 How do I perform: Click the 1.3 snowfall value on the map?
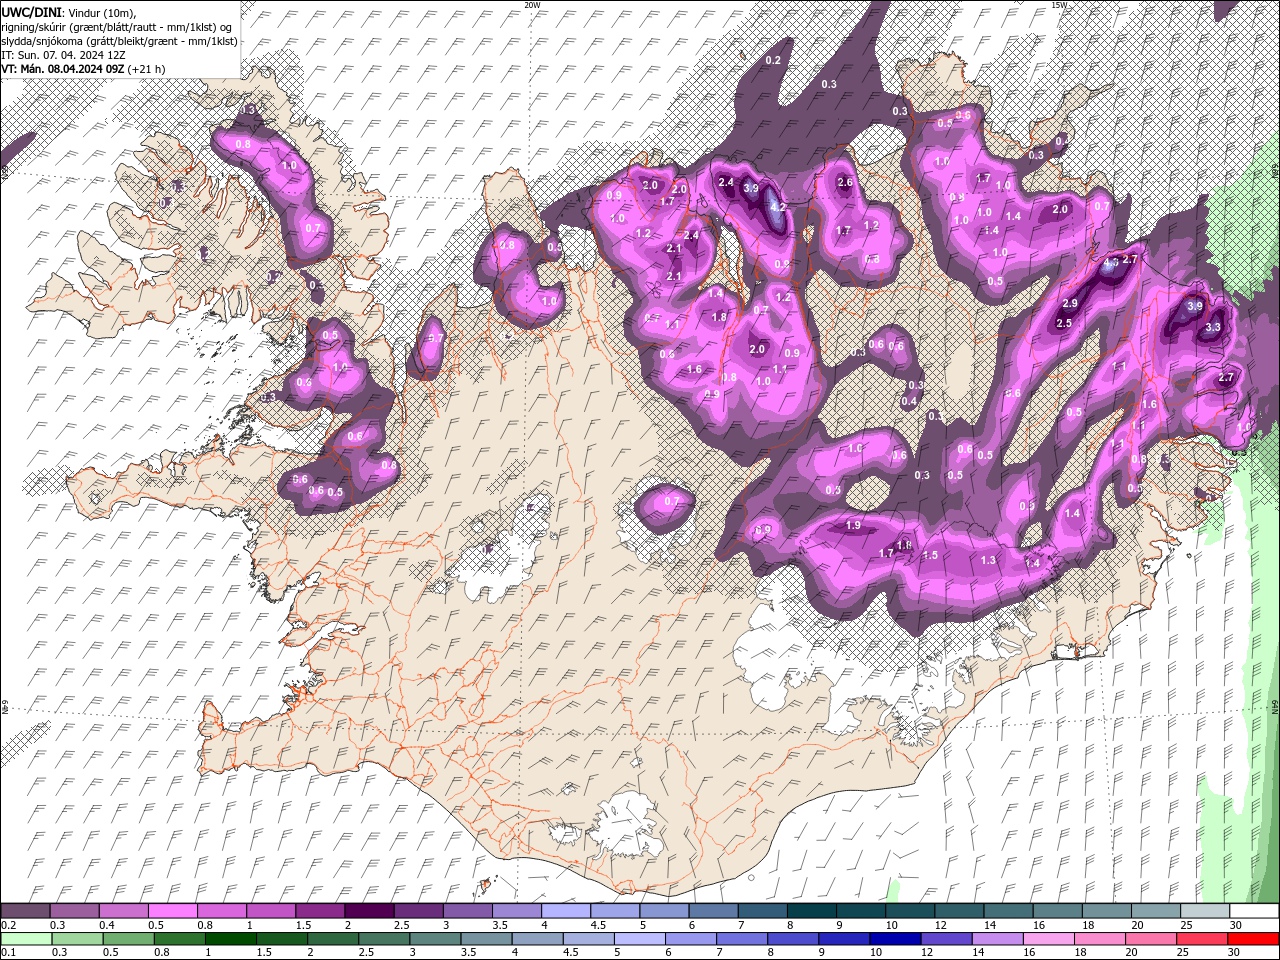point(989,560)
